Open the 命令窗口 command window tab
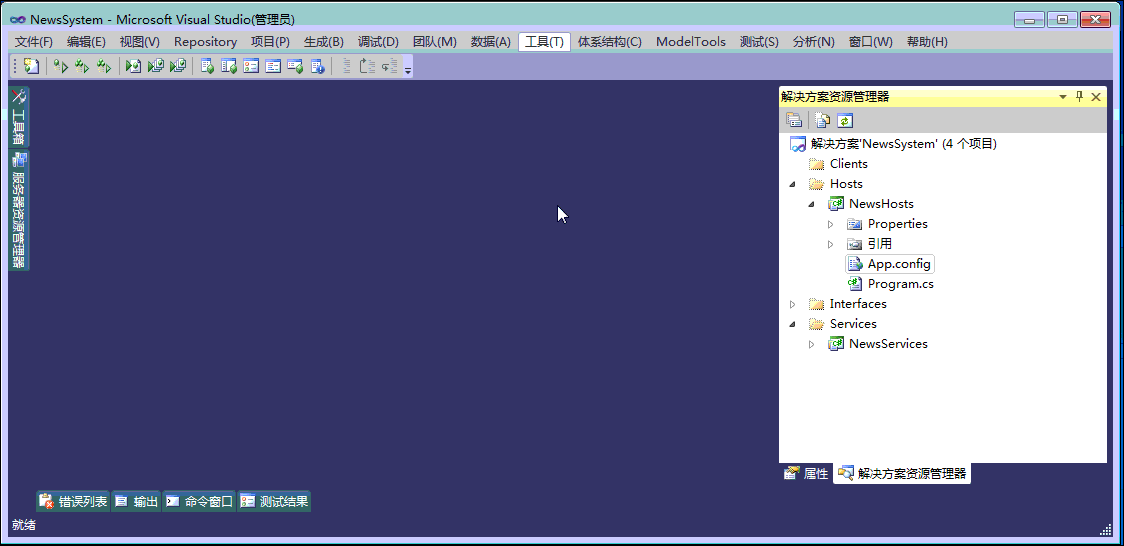 click(x=199, y=502)
